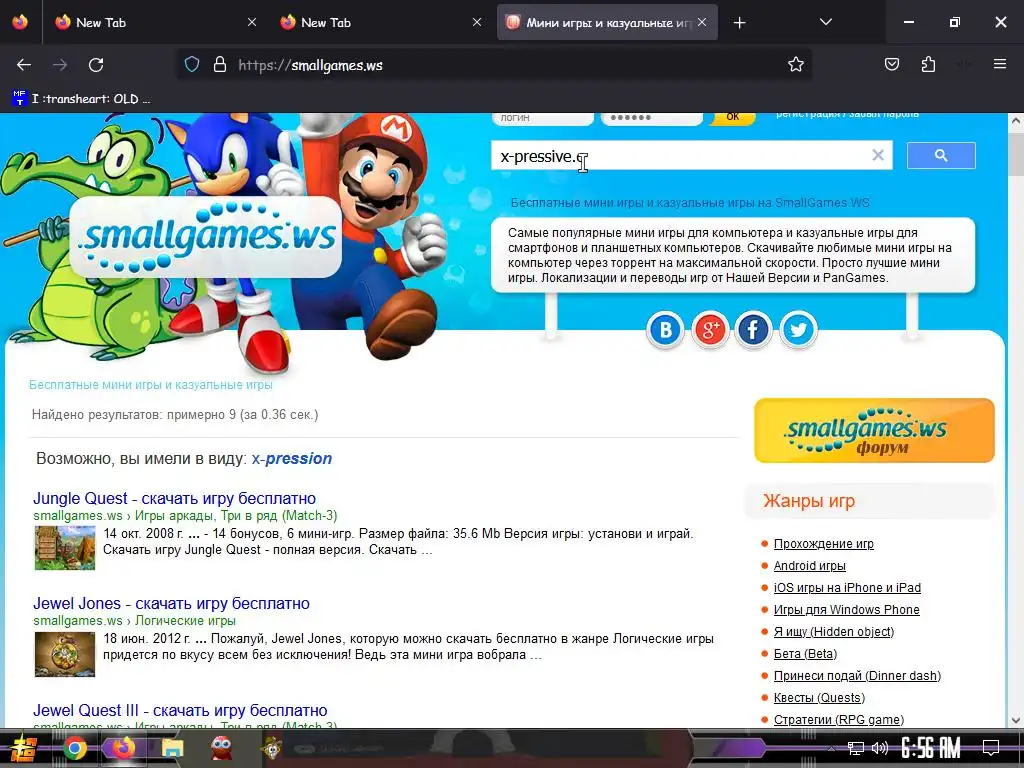Image resolution: width=1024 pixels, height=768 pixels.
Task: Open the notification center tray icon
Action: point(991,748)
